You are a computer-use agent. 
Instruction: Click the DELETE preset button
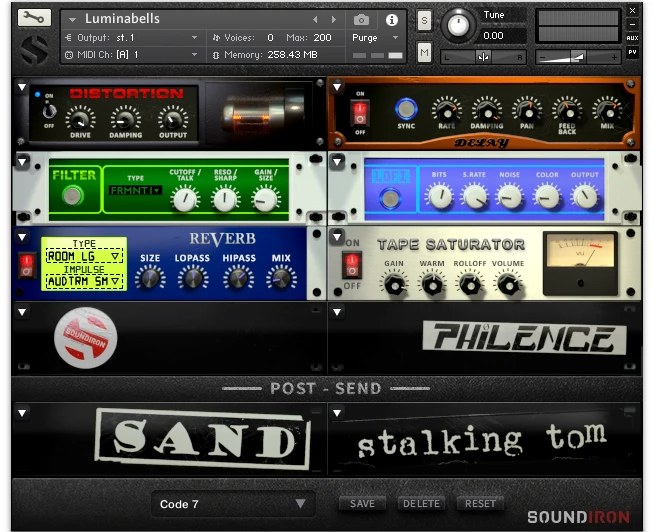coord(421,504)
